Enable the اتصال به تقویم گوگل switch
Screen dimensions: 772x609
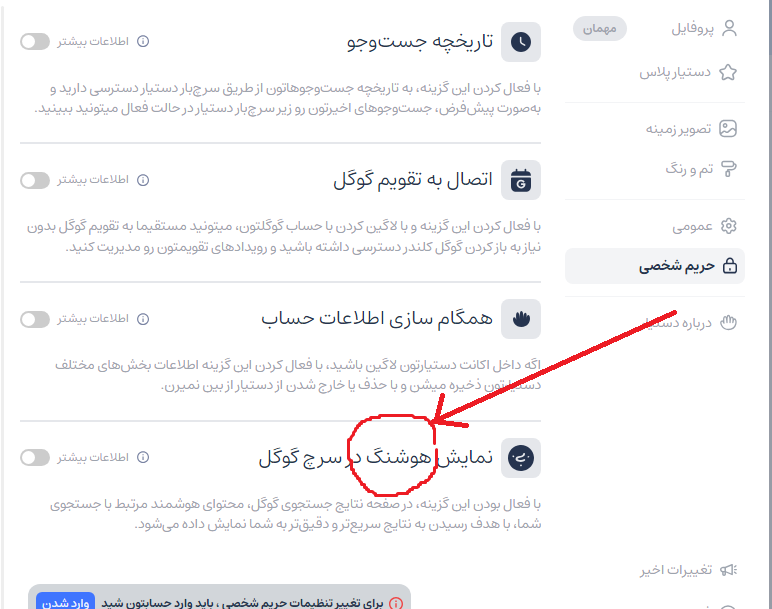(35, 180)
